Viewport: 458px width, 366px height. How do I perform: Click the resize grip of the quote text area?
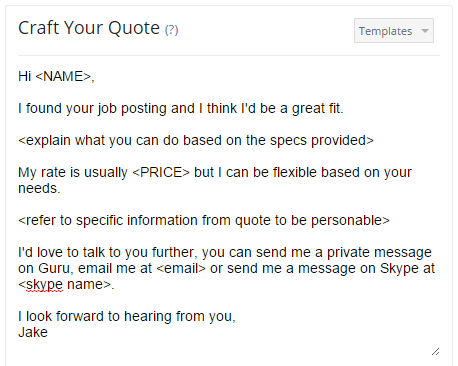click(435, 352)
